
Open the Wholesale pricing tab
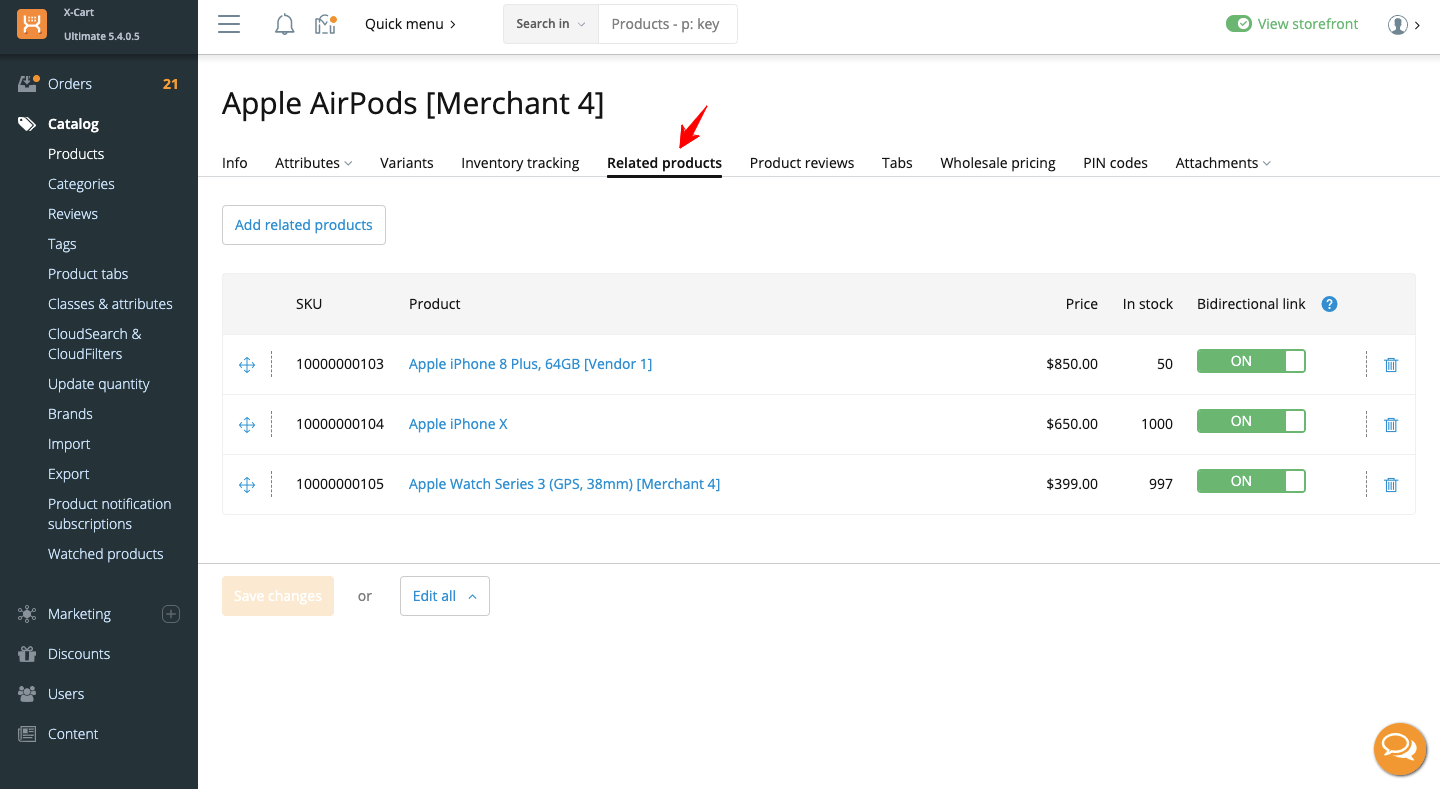pos(997,163)
